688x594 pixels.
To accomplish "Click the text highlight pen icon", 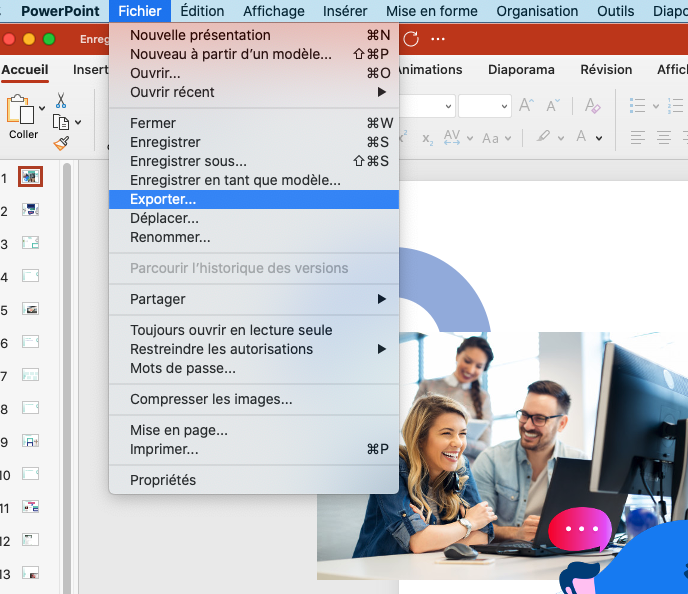I will click(x=543, y=136).
